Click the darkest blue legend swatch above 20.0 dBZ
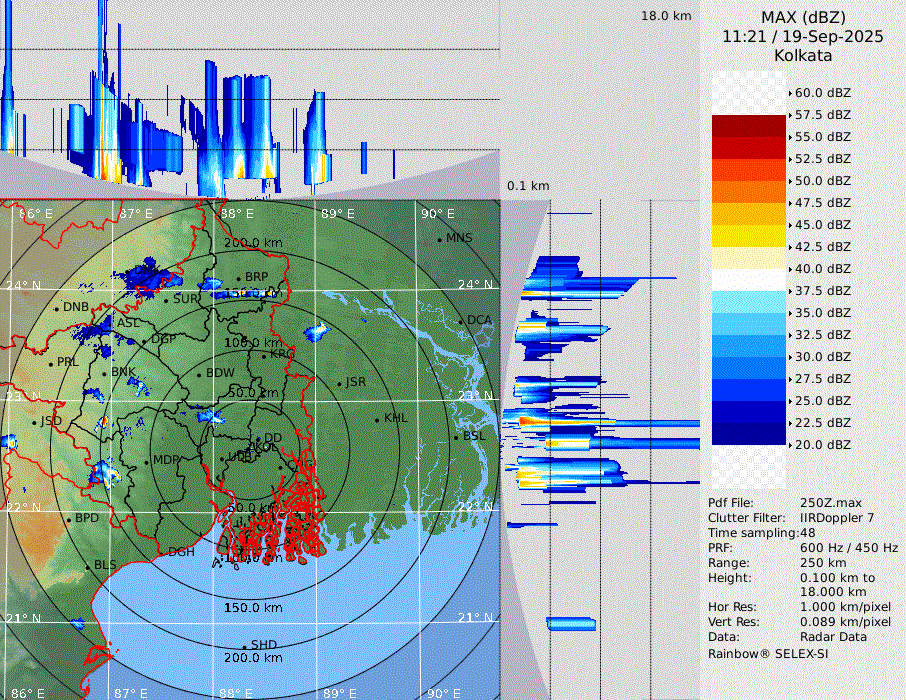 click(x=749, y=434)
